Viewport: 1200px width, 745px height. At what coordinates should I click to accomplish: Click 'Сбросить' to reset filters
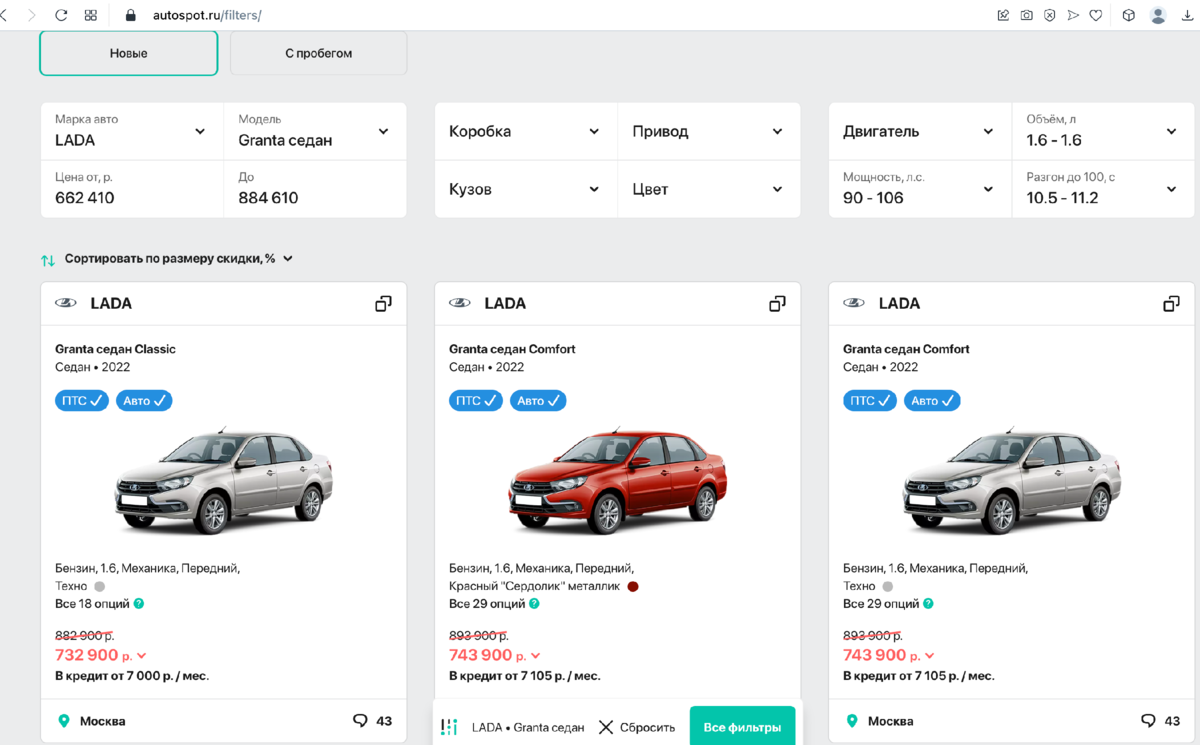(636, 727)
